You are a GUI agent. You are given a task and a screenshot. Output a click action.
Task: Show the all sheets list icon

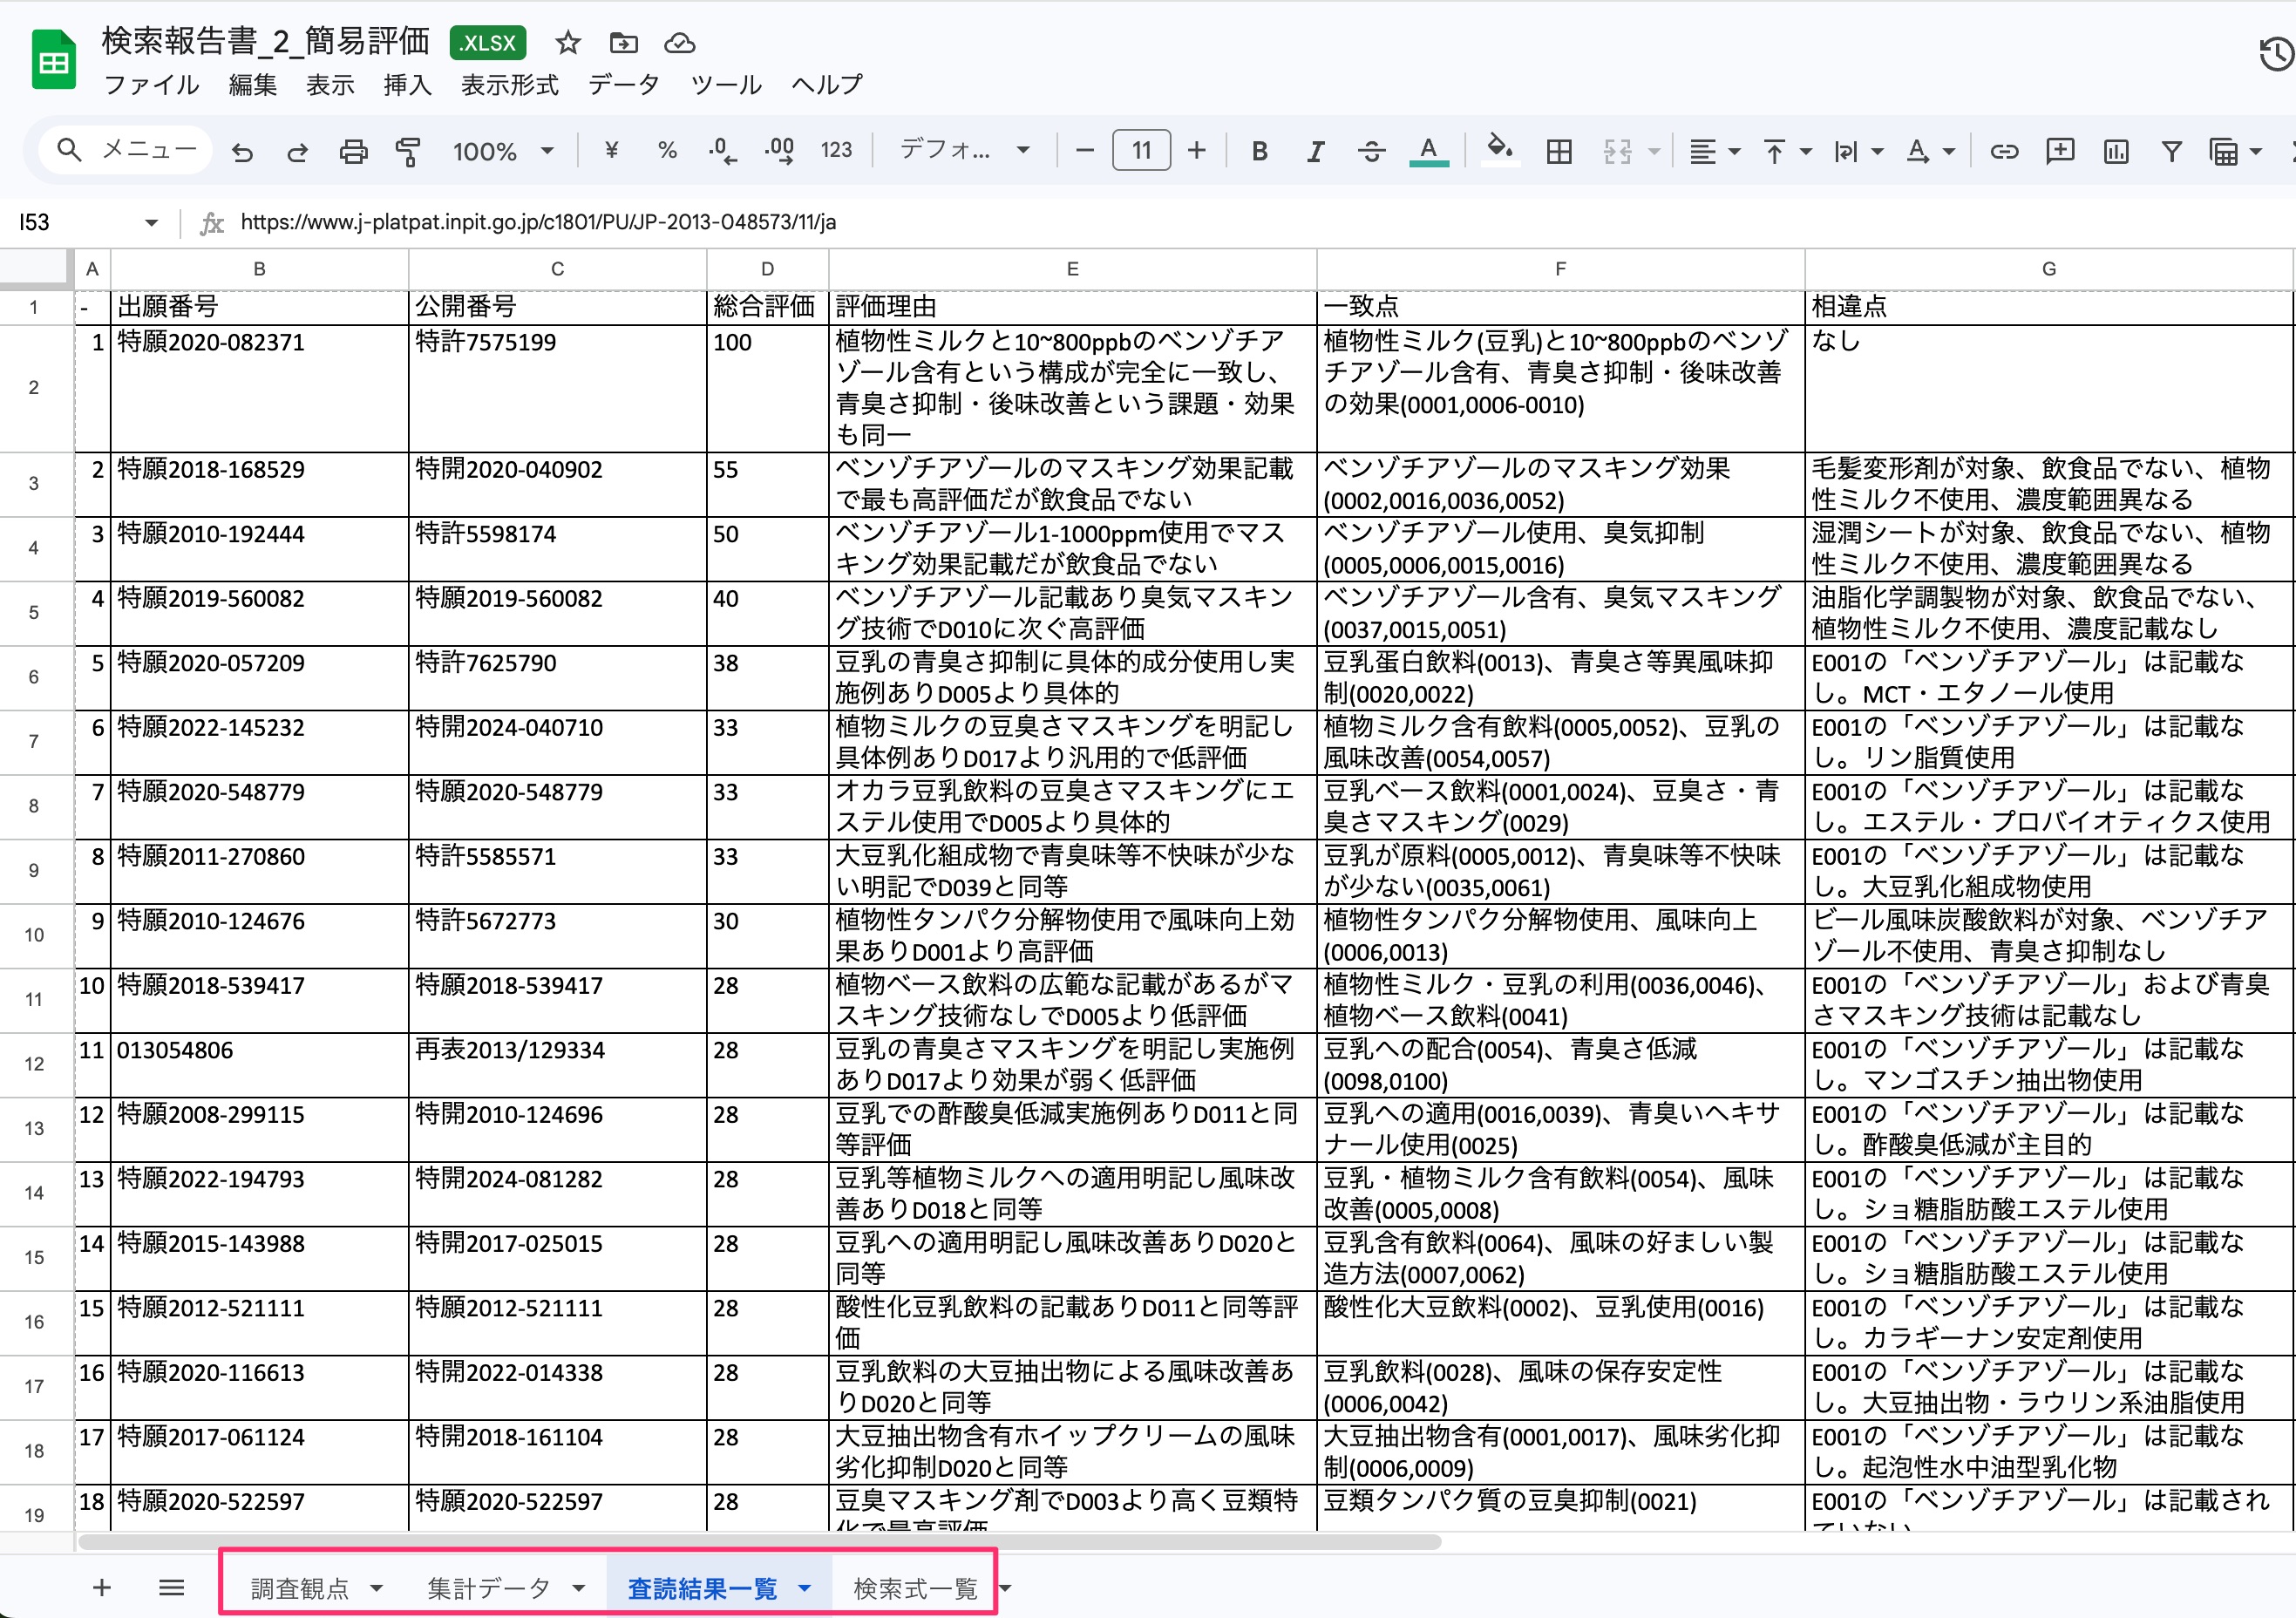tap(171, 1587)
